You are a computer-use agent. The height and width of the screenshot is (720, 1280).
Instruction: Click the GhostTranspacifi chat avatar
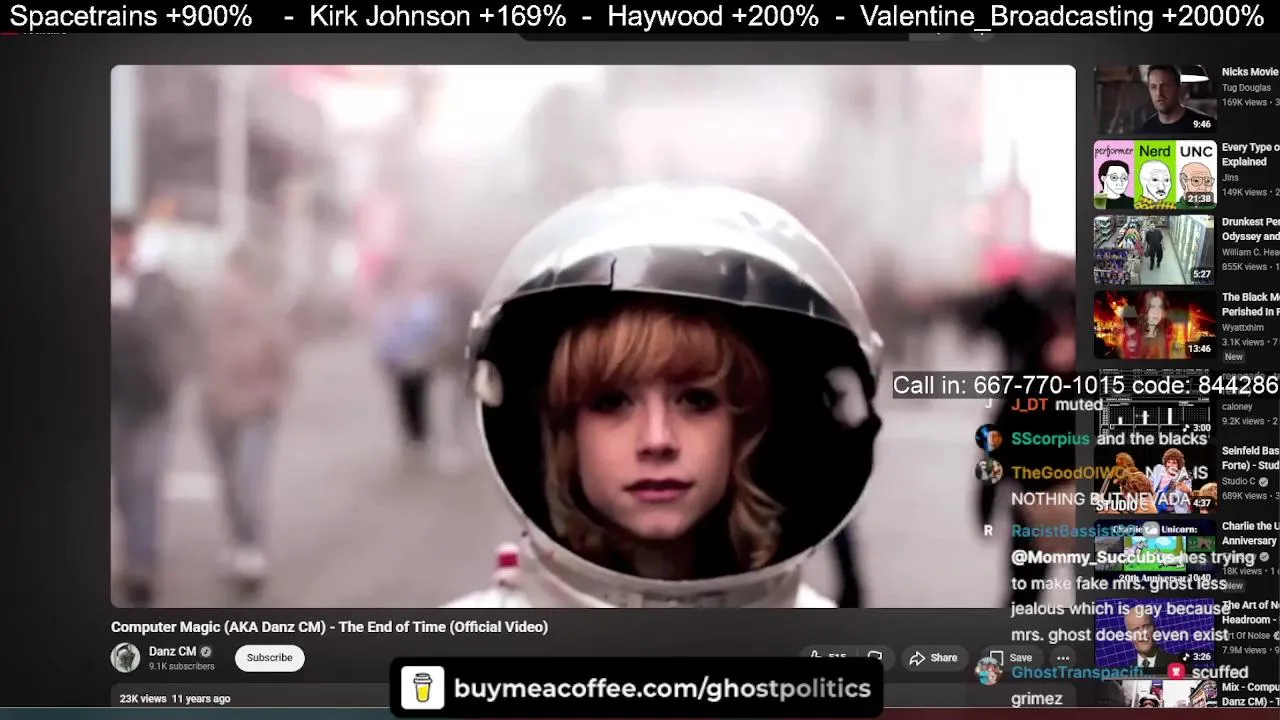988,672
